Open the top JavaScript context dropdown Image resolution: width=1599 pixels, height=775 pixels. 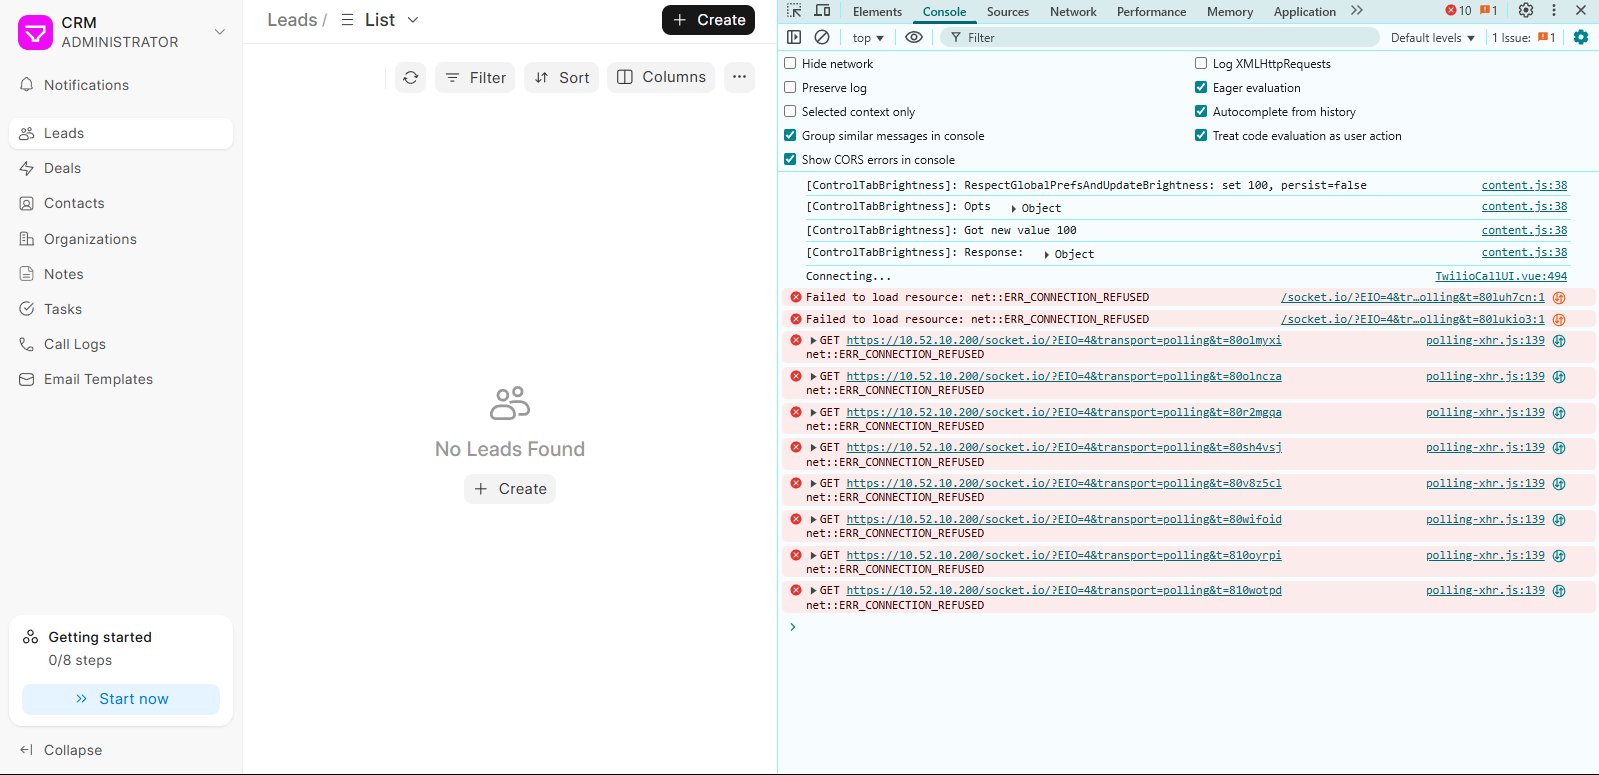click(868, 37)
